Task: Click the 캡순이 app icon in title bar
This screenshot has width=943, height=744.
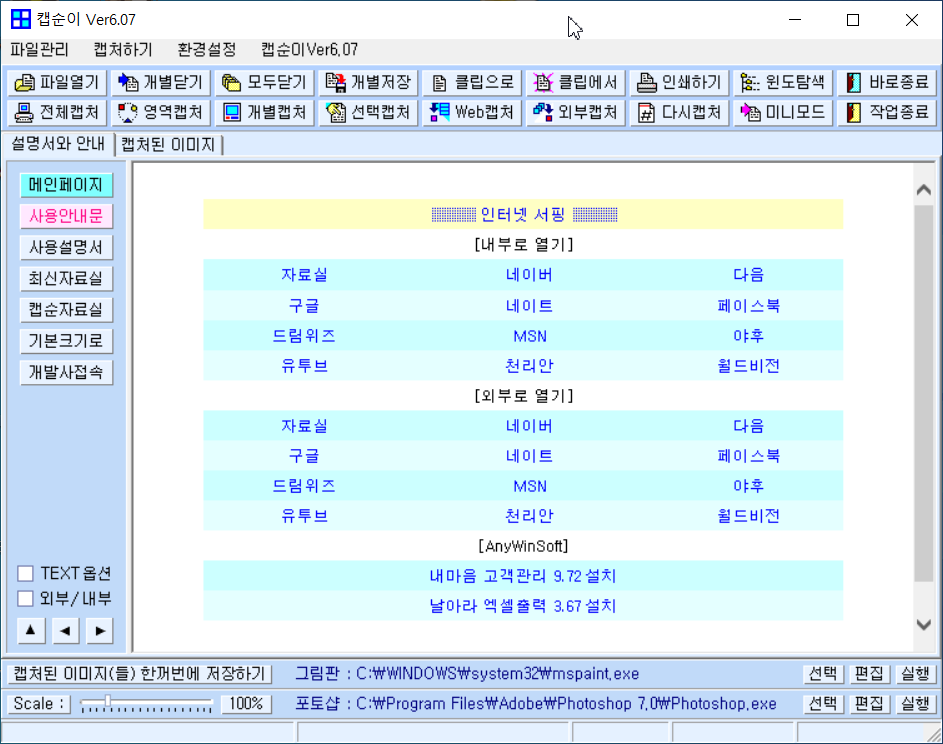Action: coord(20,19)
